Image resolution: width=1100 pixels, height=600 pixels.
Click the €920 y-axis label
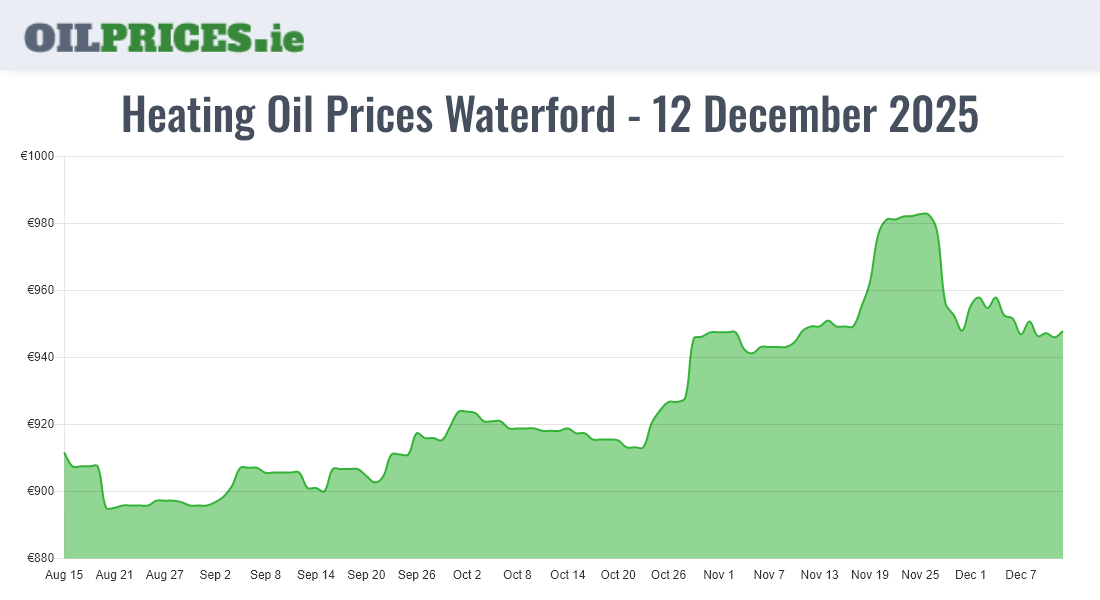click(40, 425)
